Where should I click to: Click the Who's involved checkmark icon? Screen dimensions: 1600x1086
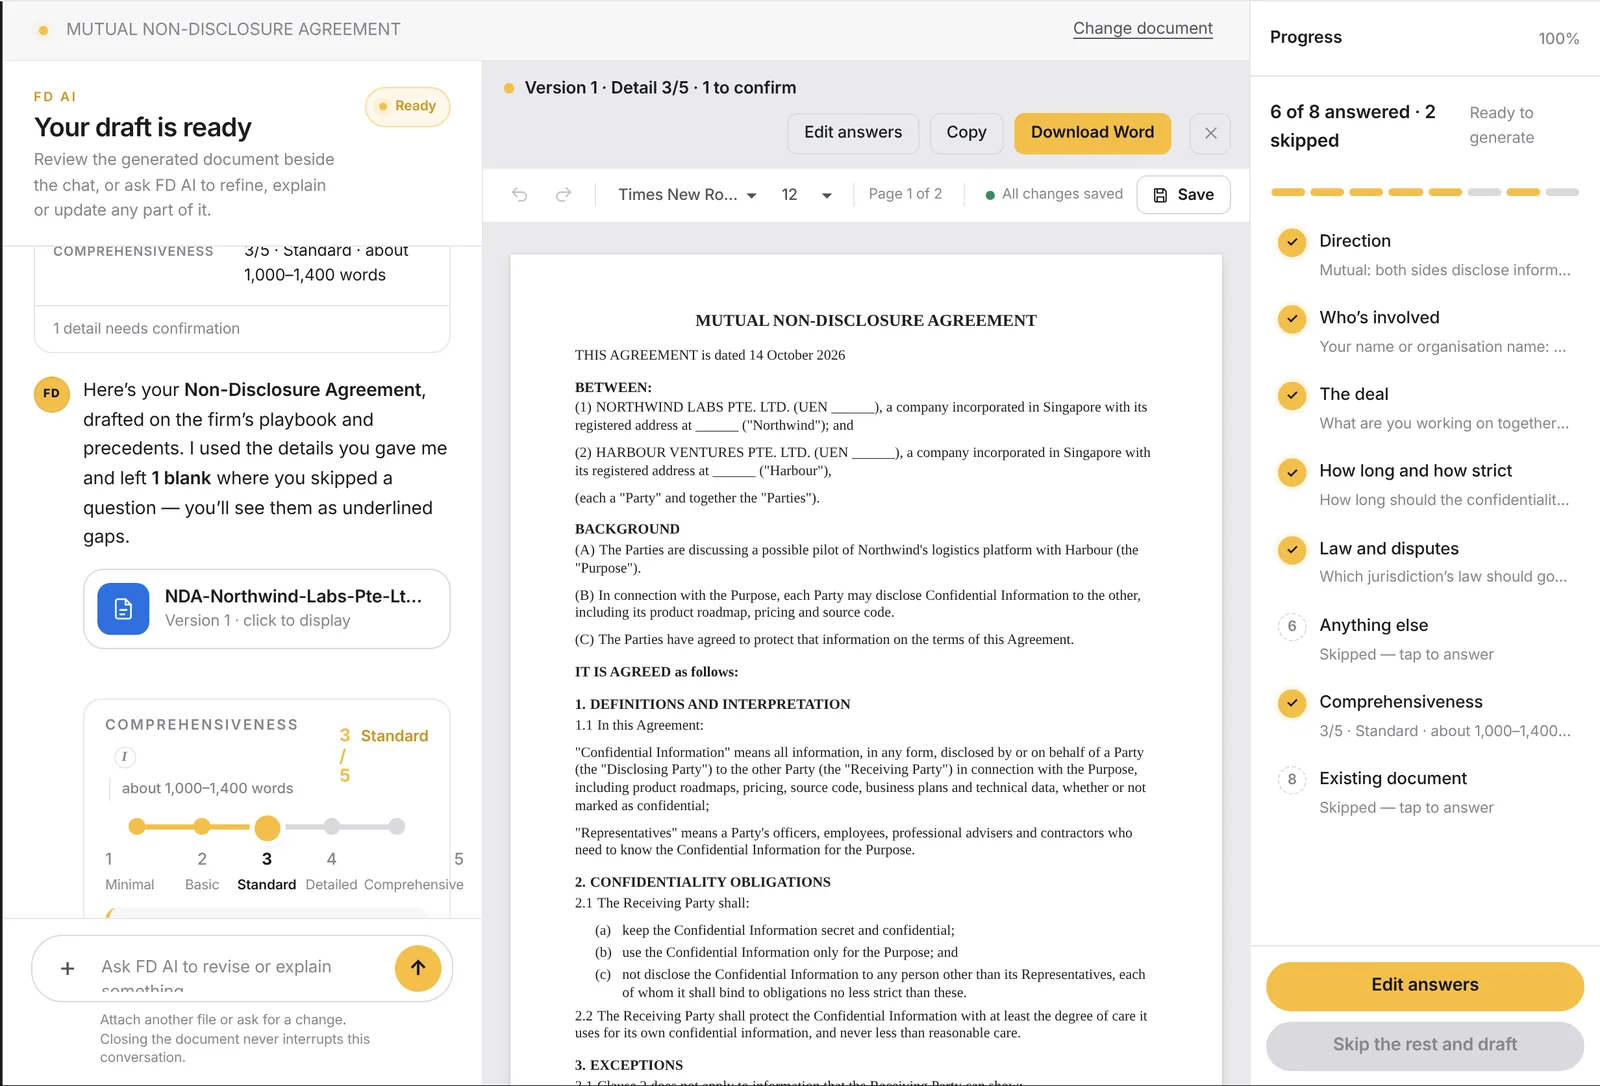pyautogui.click(x=1292, y=319)
